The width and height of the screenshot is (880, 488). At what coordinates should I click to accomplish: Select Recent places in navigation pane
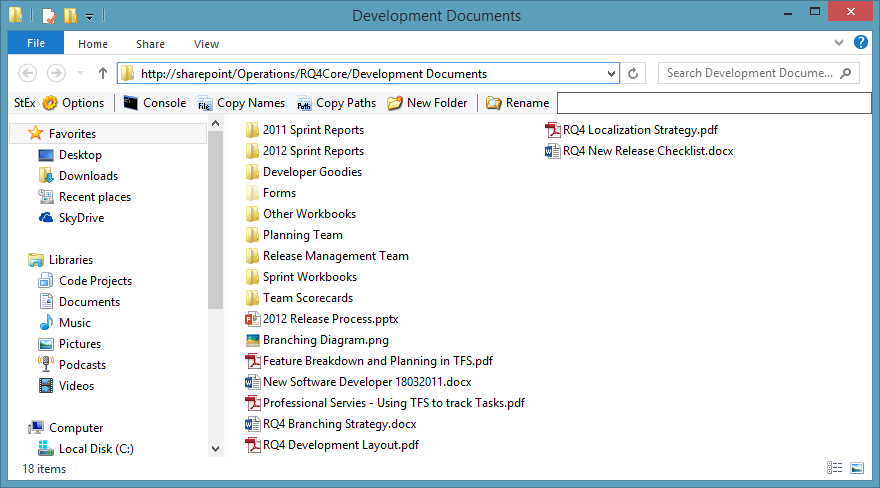pos(84,197)
